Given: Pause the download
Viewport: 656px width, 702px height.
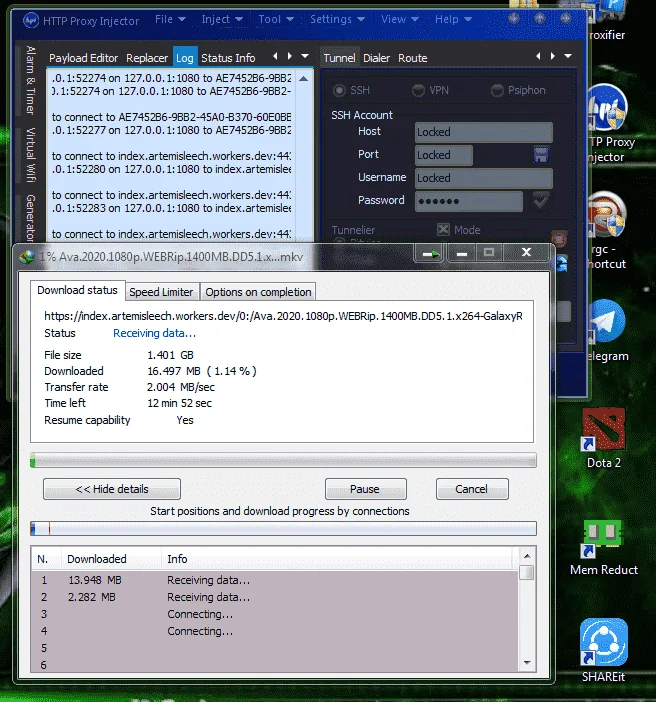Looking at the screenshot, I should (x=366, y=489).
